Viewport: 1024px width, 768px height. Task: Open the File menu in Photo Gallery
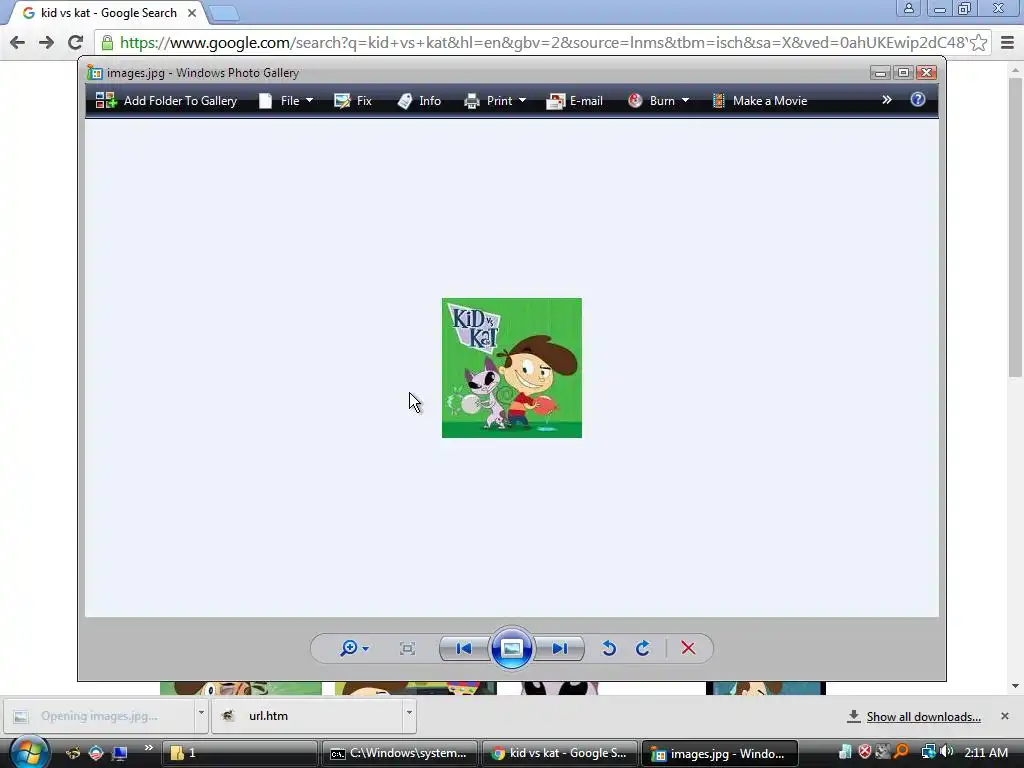click(x=286, y=101)
